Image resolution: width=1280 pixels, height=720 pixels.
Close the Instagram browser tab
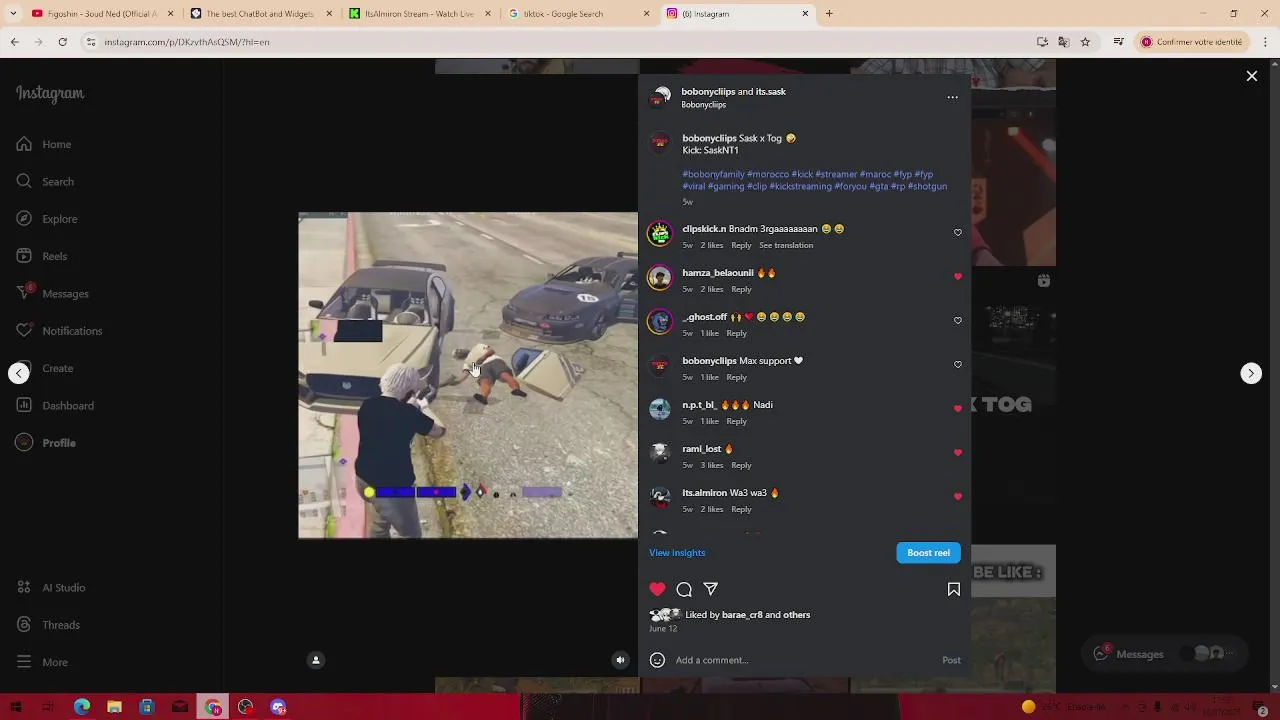805,14
